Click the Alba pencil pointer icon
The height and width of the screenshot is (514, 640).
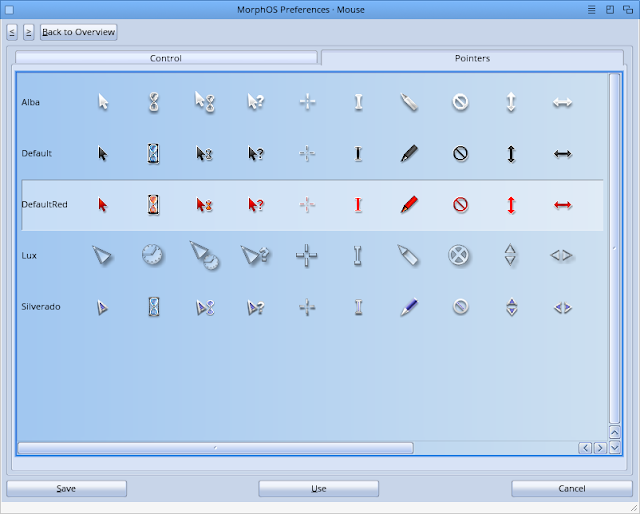409,102
